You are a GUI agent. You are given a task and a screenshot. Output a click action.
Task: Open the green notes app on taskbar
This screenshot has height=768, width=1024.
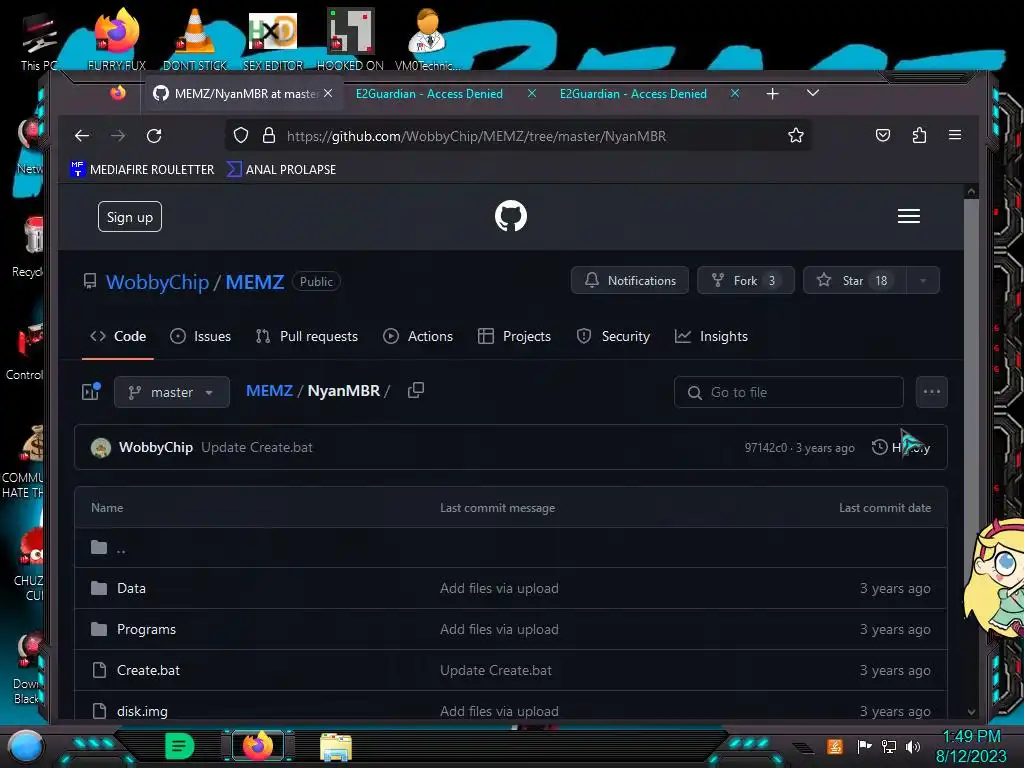(x=179, y=746)
